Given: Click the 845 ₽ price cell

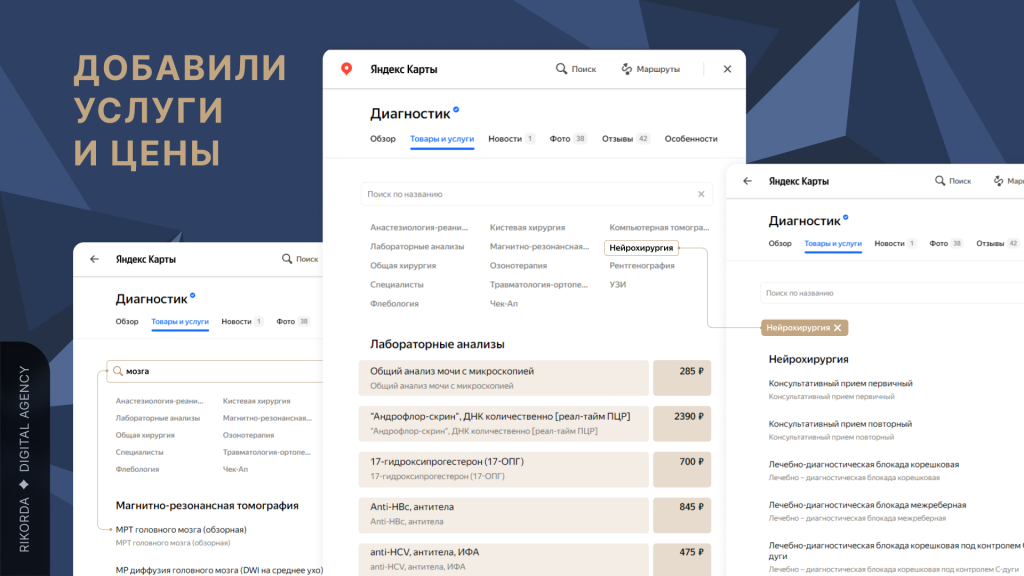Looking at the screenshot, I should coord(682,515).
